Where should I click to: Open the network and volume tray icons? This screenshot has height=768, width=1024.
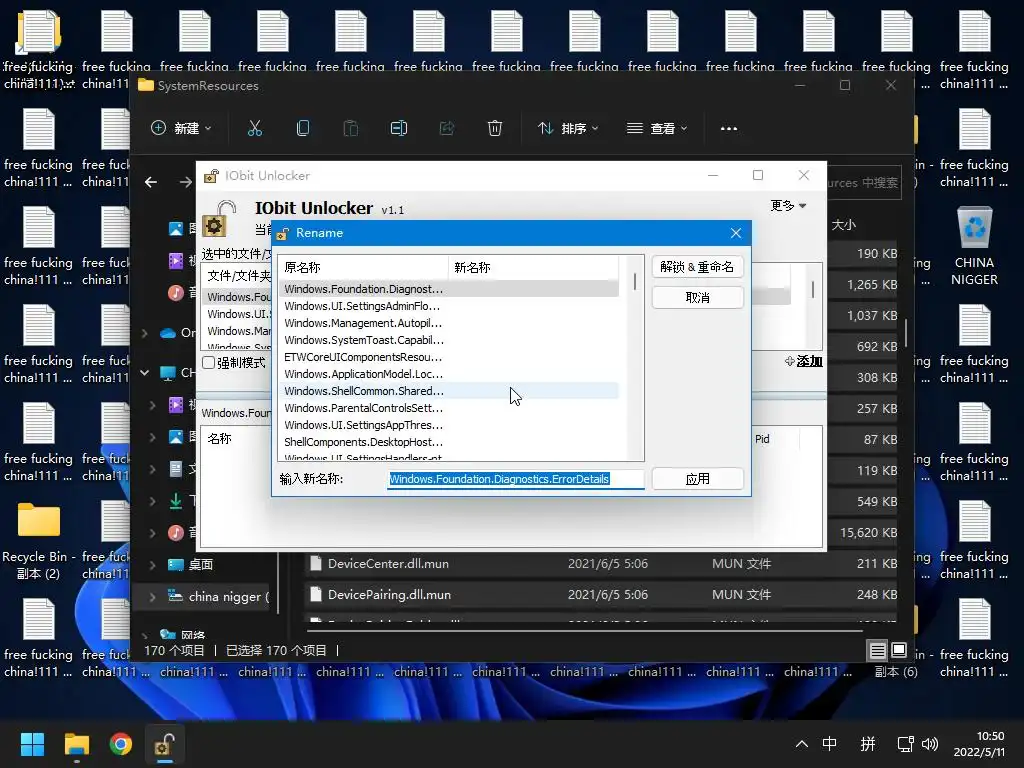pyautogui.click(x=918, y=744)
